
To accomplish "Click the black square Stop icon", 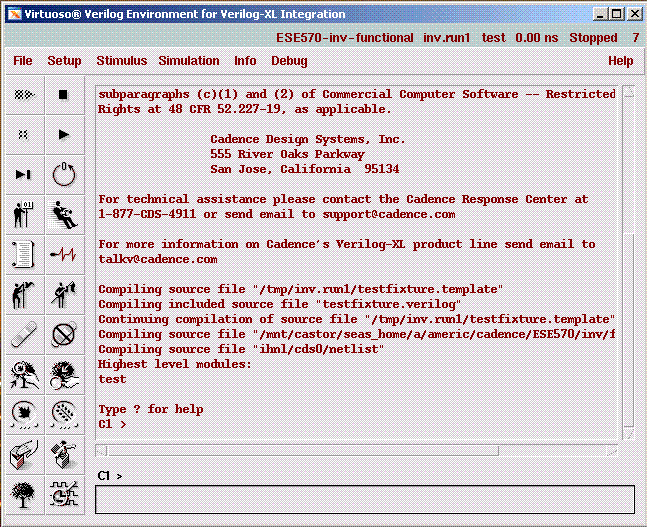I will (65, 95).
